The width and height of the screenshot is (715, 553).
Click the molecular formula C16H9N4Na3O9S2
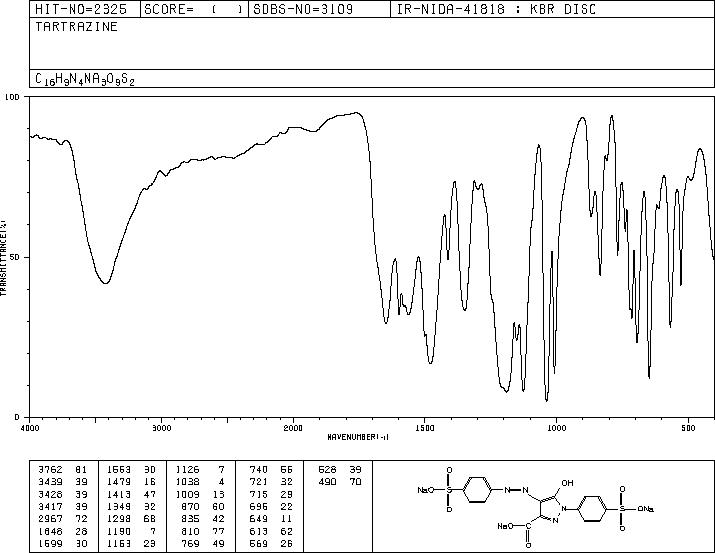85,79
